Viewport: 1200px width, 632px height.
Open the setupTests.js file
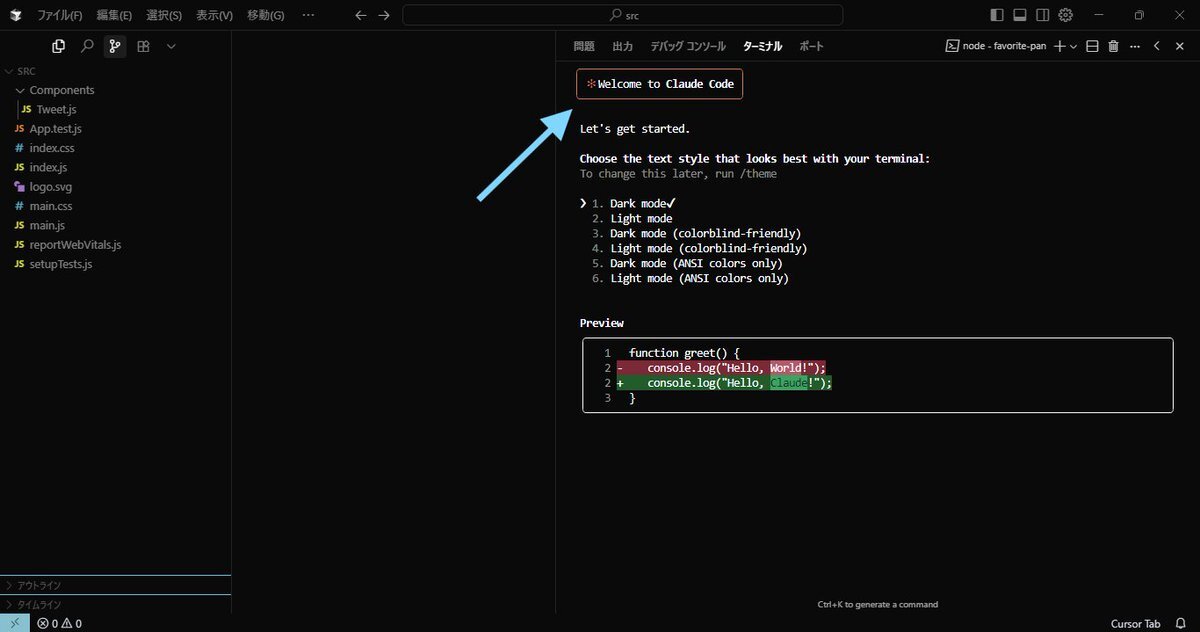[115, 264]
